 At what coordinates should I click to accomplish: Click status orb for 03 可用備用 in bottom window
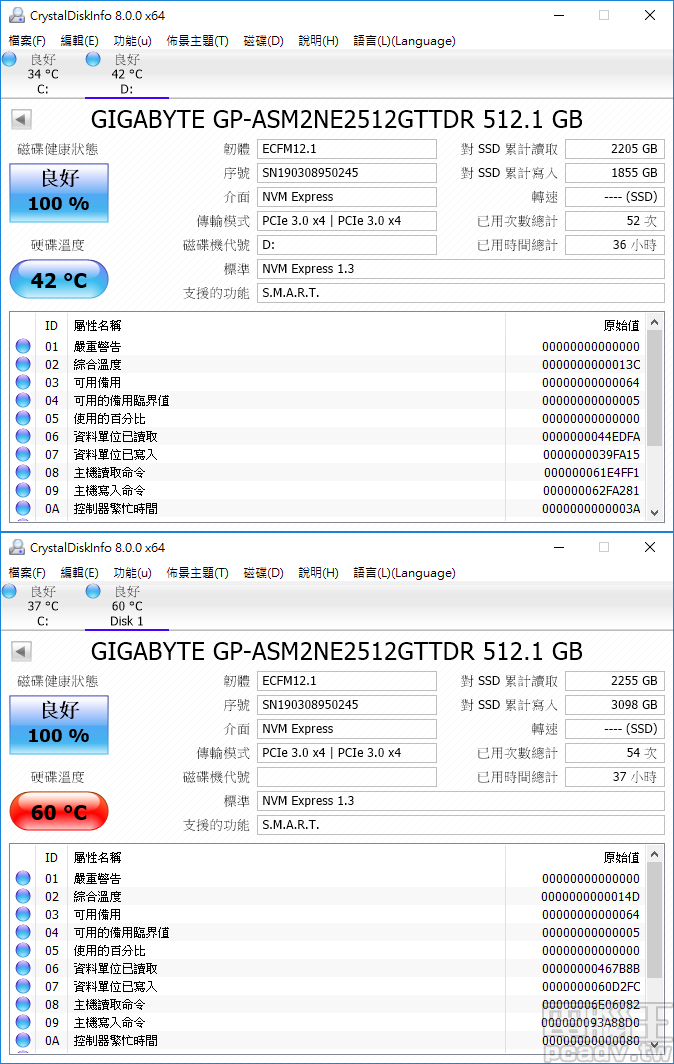point(23,914)
